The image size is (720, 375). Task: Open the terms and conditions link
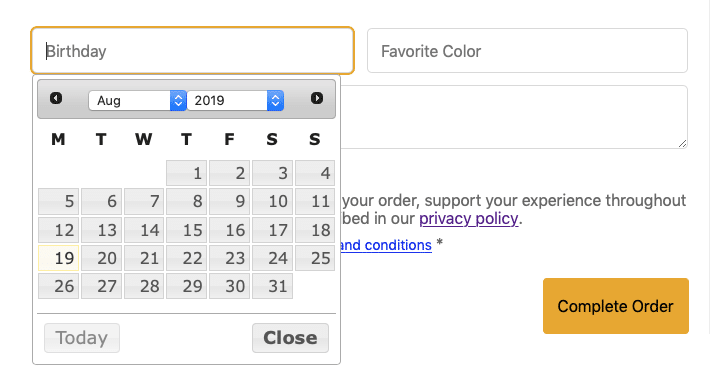pos(386,245)
